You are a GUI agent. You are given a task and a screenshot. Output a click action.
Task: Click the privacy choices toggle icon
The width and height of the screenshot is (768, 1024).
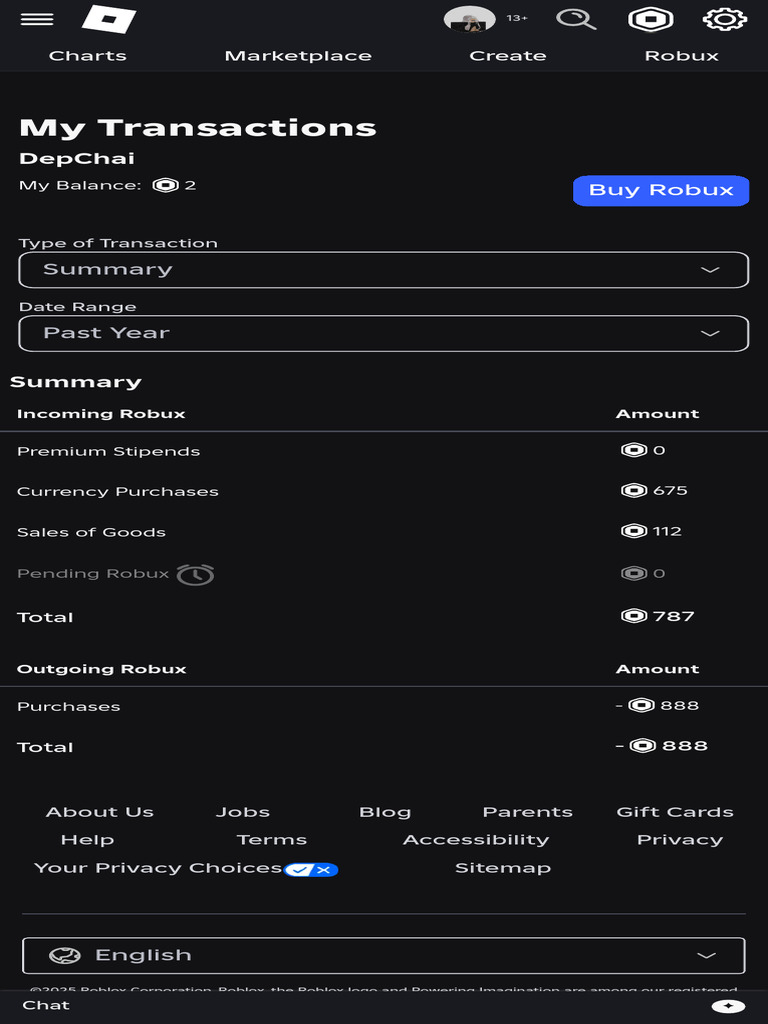tap(311, 870)
